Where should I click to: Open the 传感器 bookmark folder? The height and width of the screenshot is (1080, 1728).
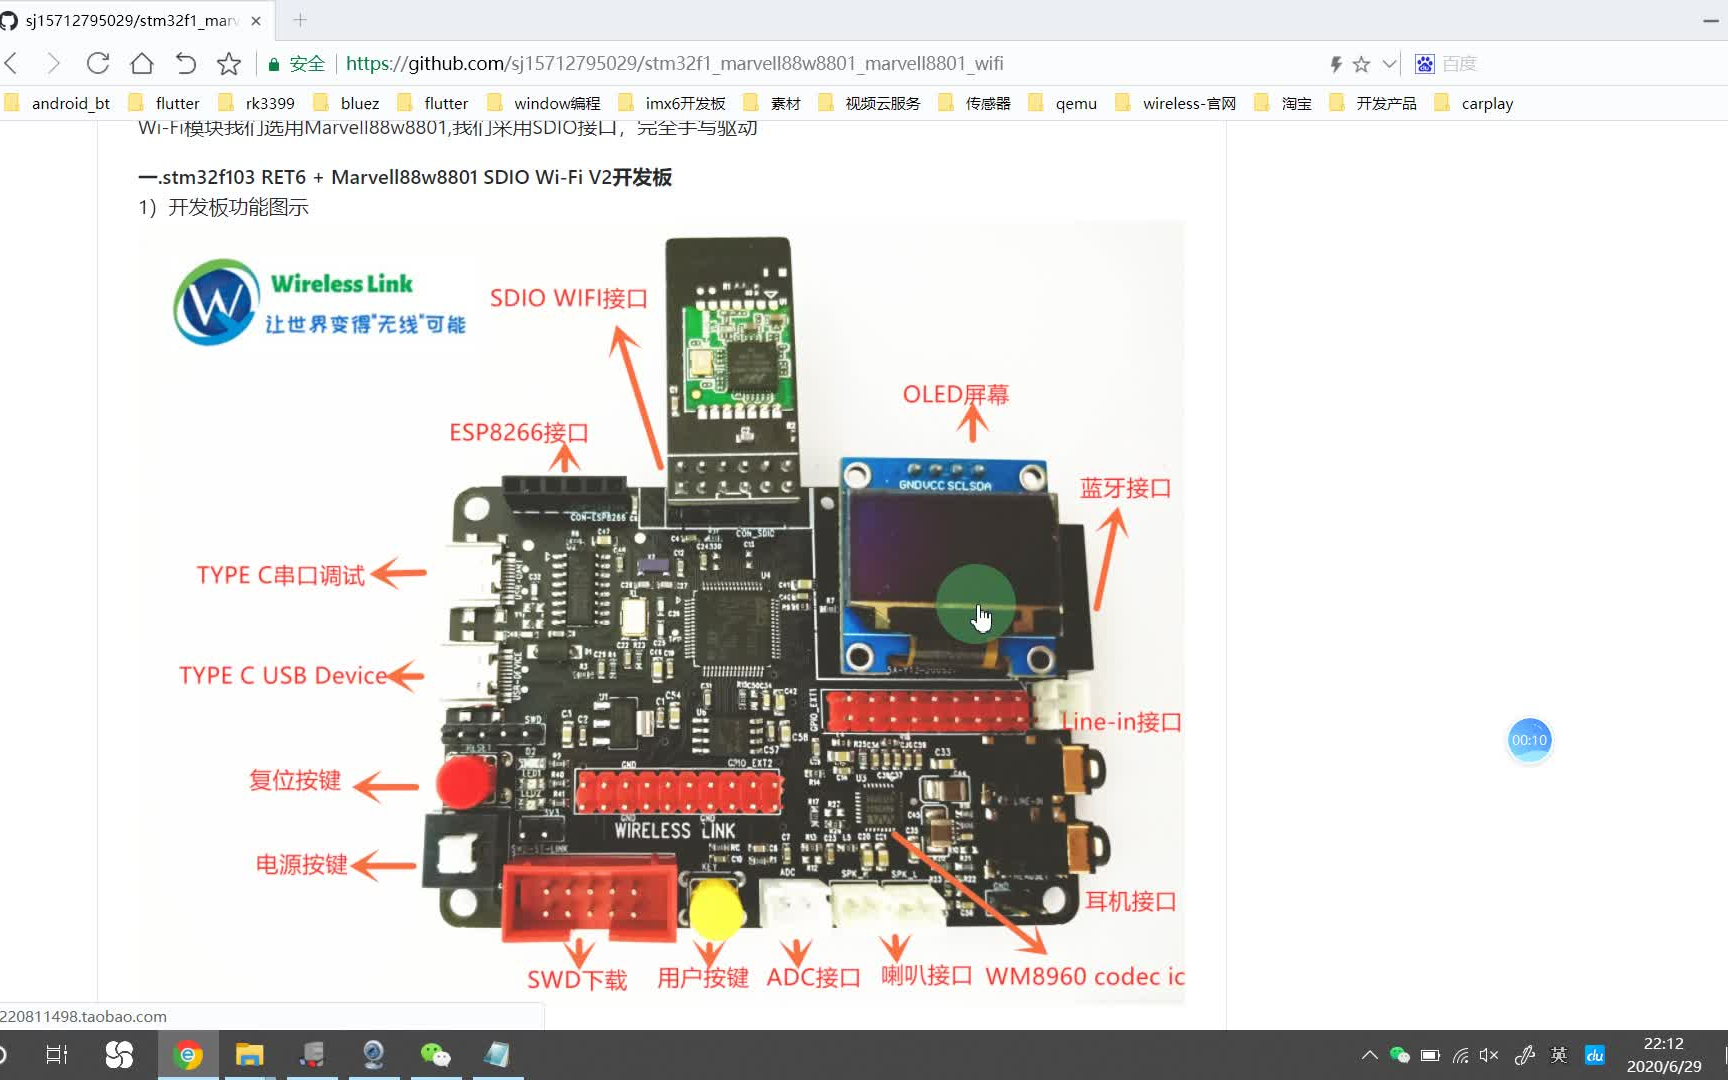(x=974, y=103)
